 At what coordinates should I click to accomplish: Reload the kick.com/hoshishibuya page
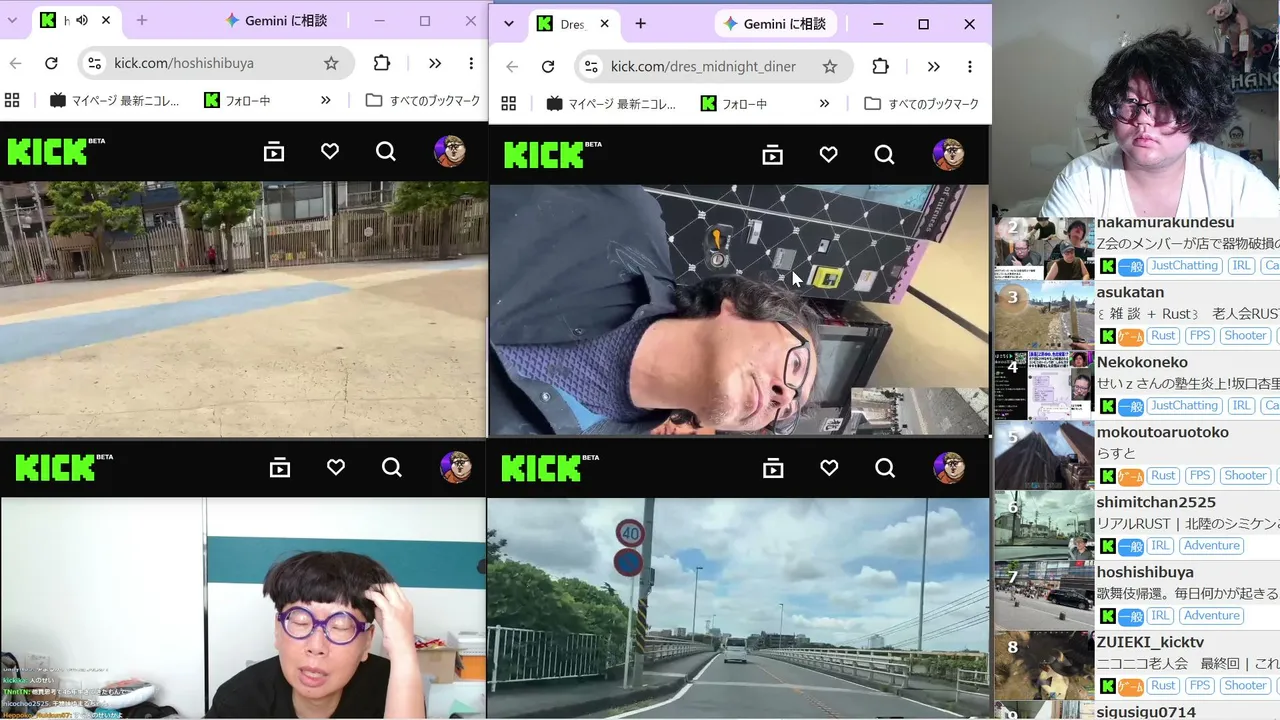point(52,63)
